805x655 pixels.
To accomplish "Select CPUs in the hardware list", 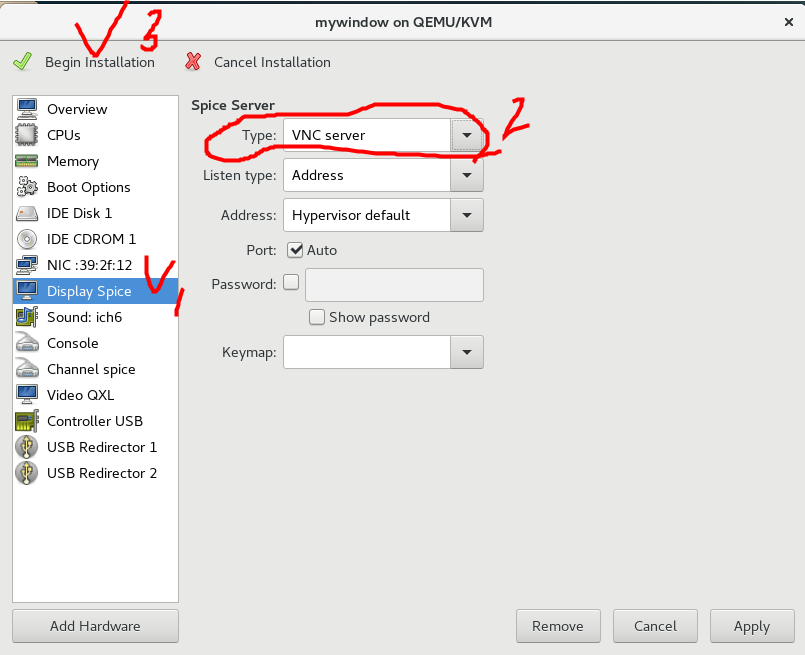I will coord(95,135).
